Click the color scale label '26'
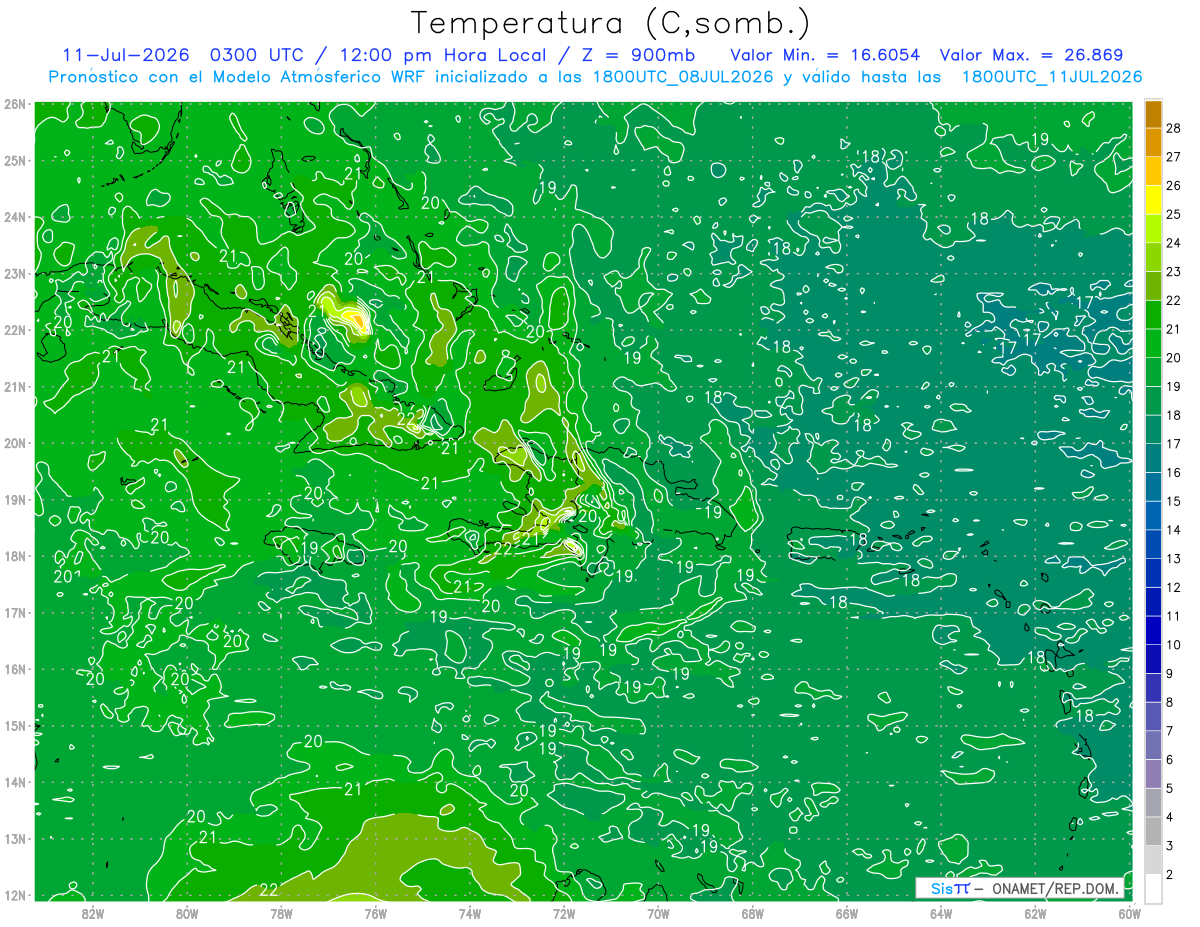The width and height of the screenshot is (1200, 927). 1174,185
